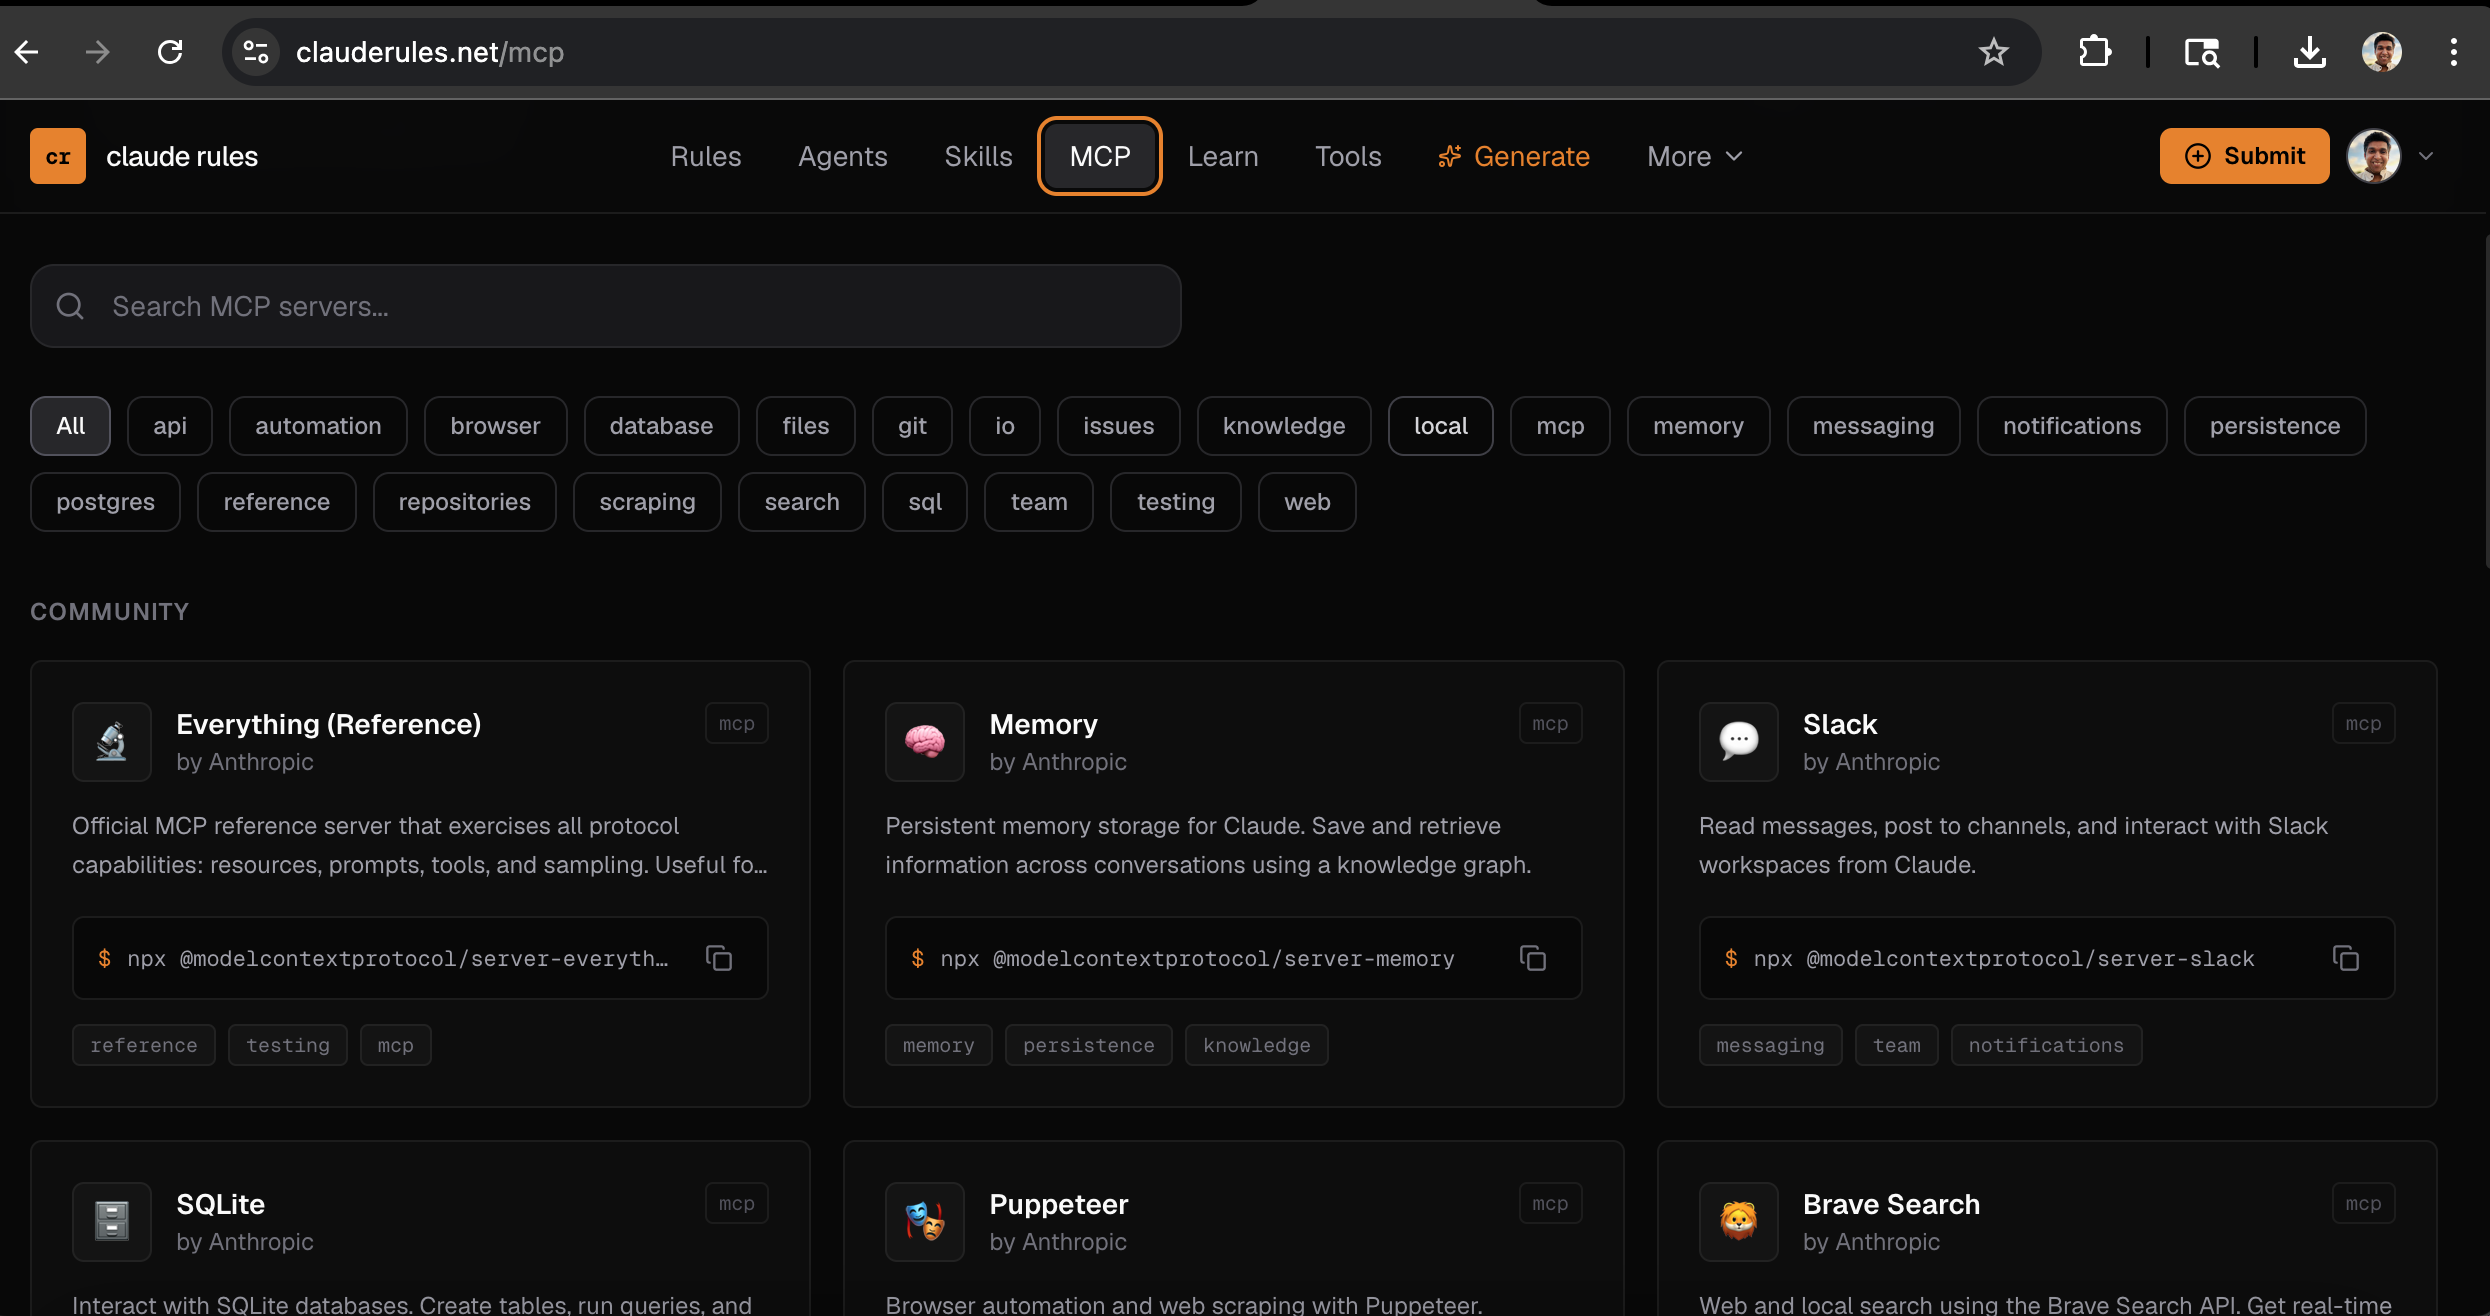Viewport: 2490px width, 1316px height.
Task: Select the All filter chip
Action: (70, 426)
